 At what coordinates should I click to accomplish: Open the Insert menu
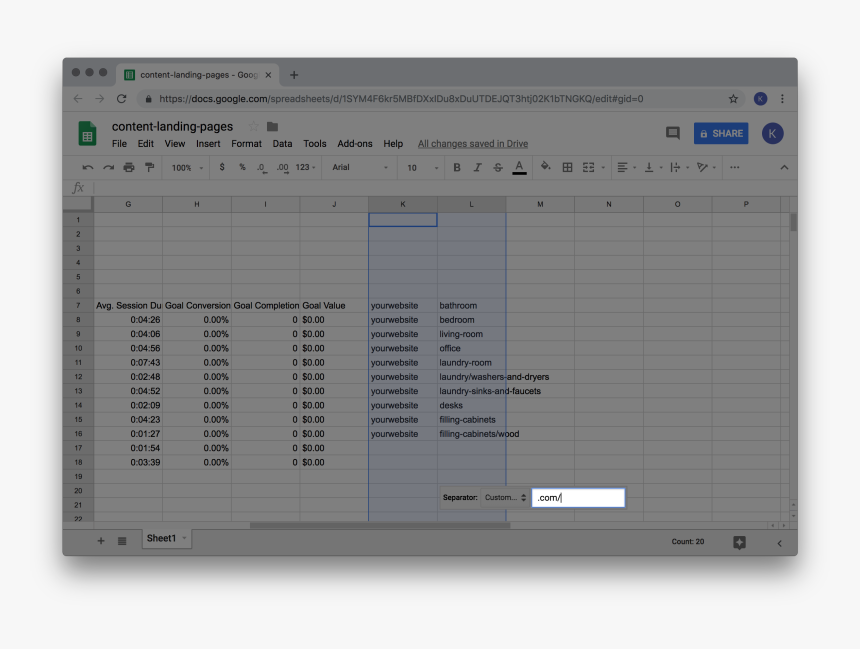click(x=208, y=144)
